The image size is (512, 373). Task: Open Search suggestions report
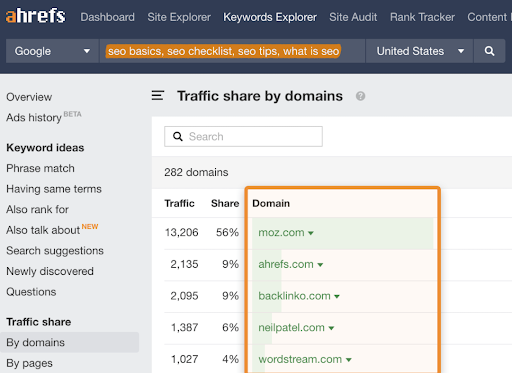click(x=55, y=251)
